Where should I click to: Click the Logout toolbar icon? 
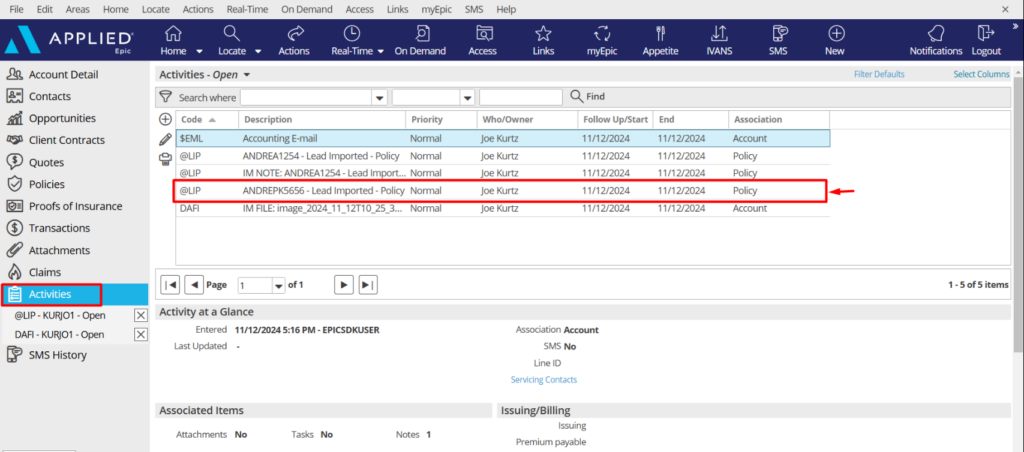(984, 34)
